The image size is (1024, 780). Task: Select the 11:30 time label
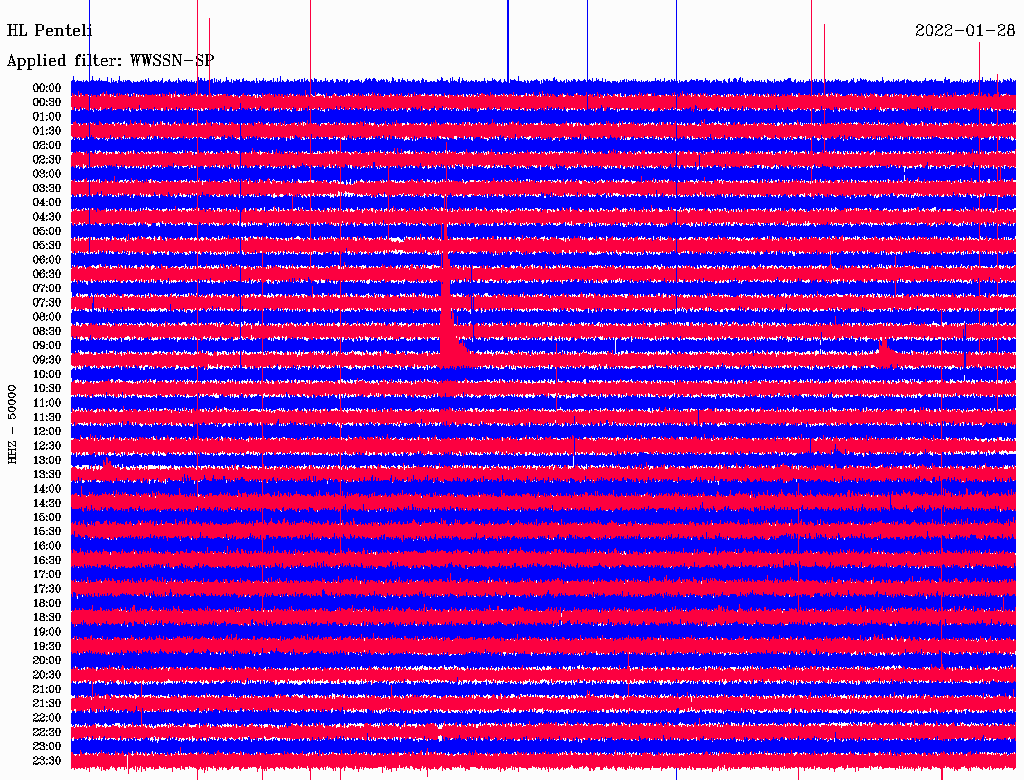[47, 417]
